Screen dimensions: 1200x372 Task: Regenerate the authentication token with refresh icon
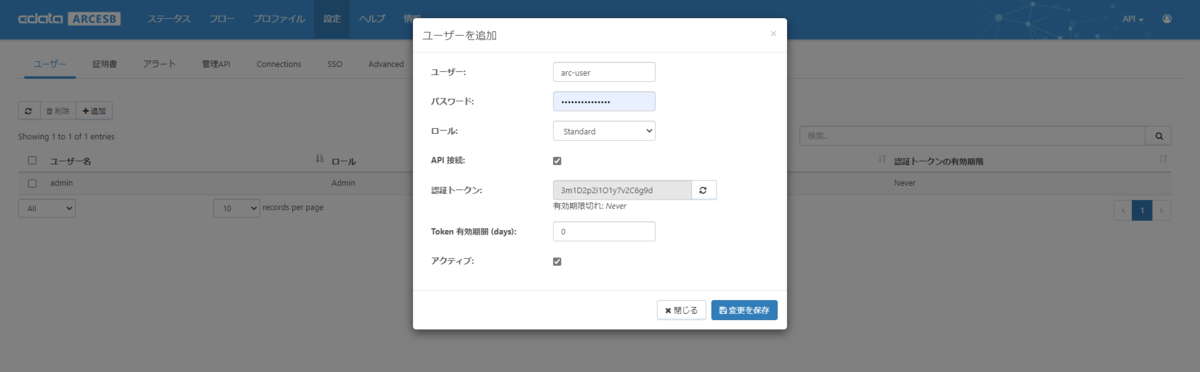(x=704, y=190)
